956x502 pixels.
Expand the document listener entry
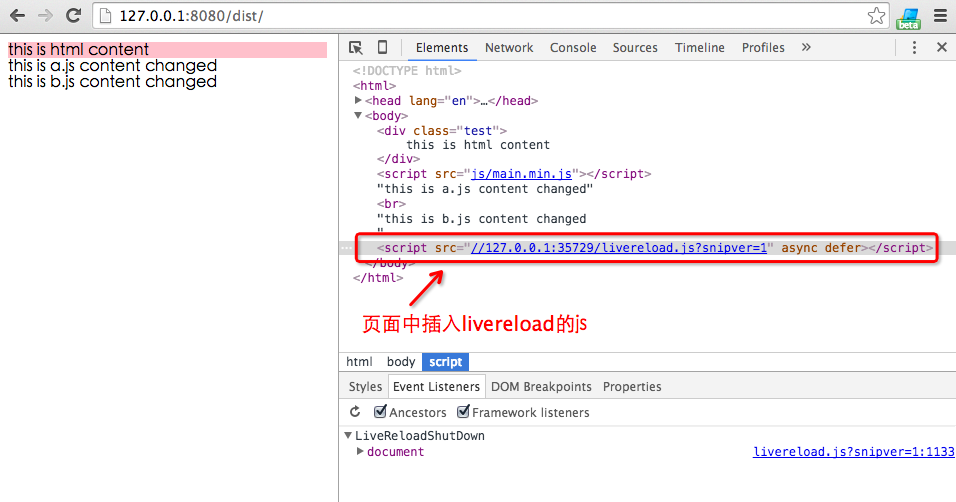click(360, 451)
